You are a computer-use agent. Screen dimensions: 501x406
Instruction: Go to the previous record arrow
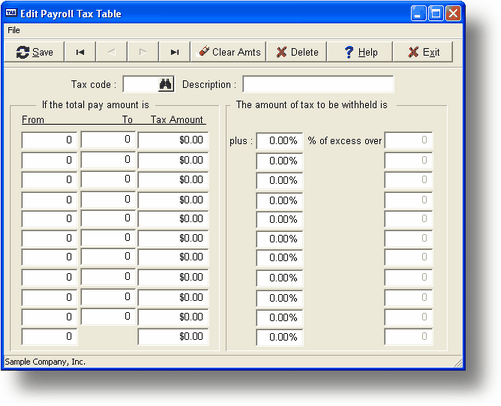click(112, 52)
